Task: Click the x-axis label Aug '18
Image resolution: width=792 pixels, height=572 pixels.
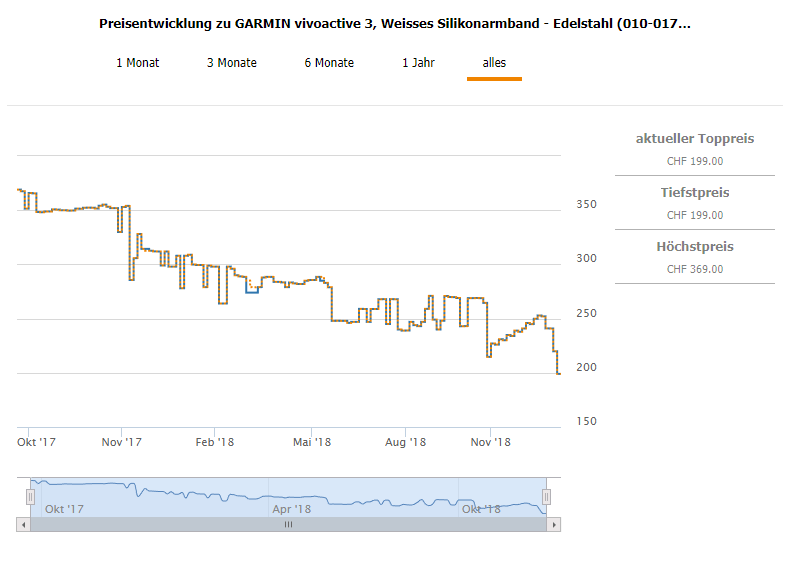Action: coord(405,442)
